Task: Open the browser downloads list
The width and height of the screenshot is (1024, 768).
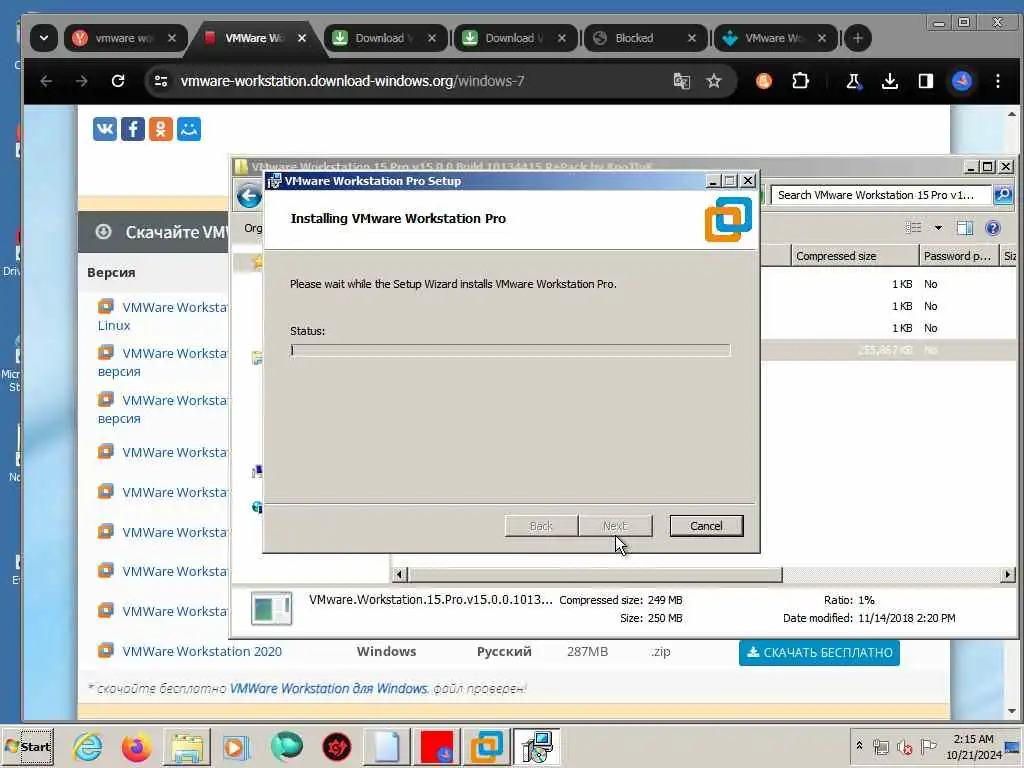Action: 889,81
